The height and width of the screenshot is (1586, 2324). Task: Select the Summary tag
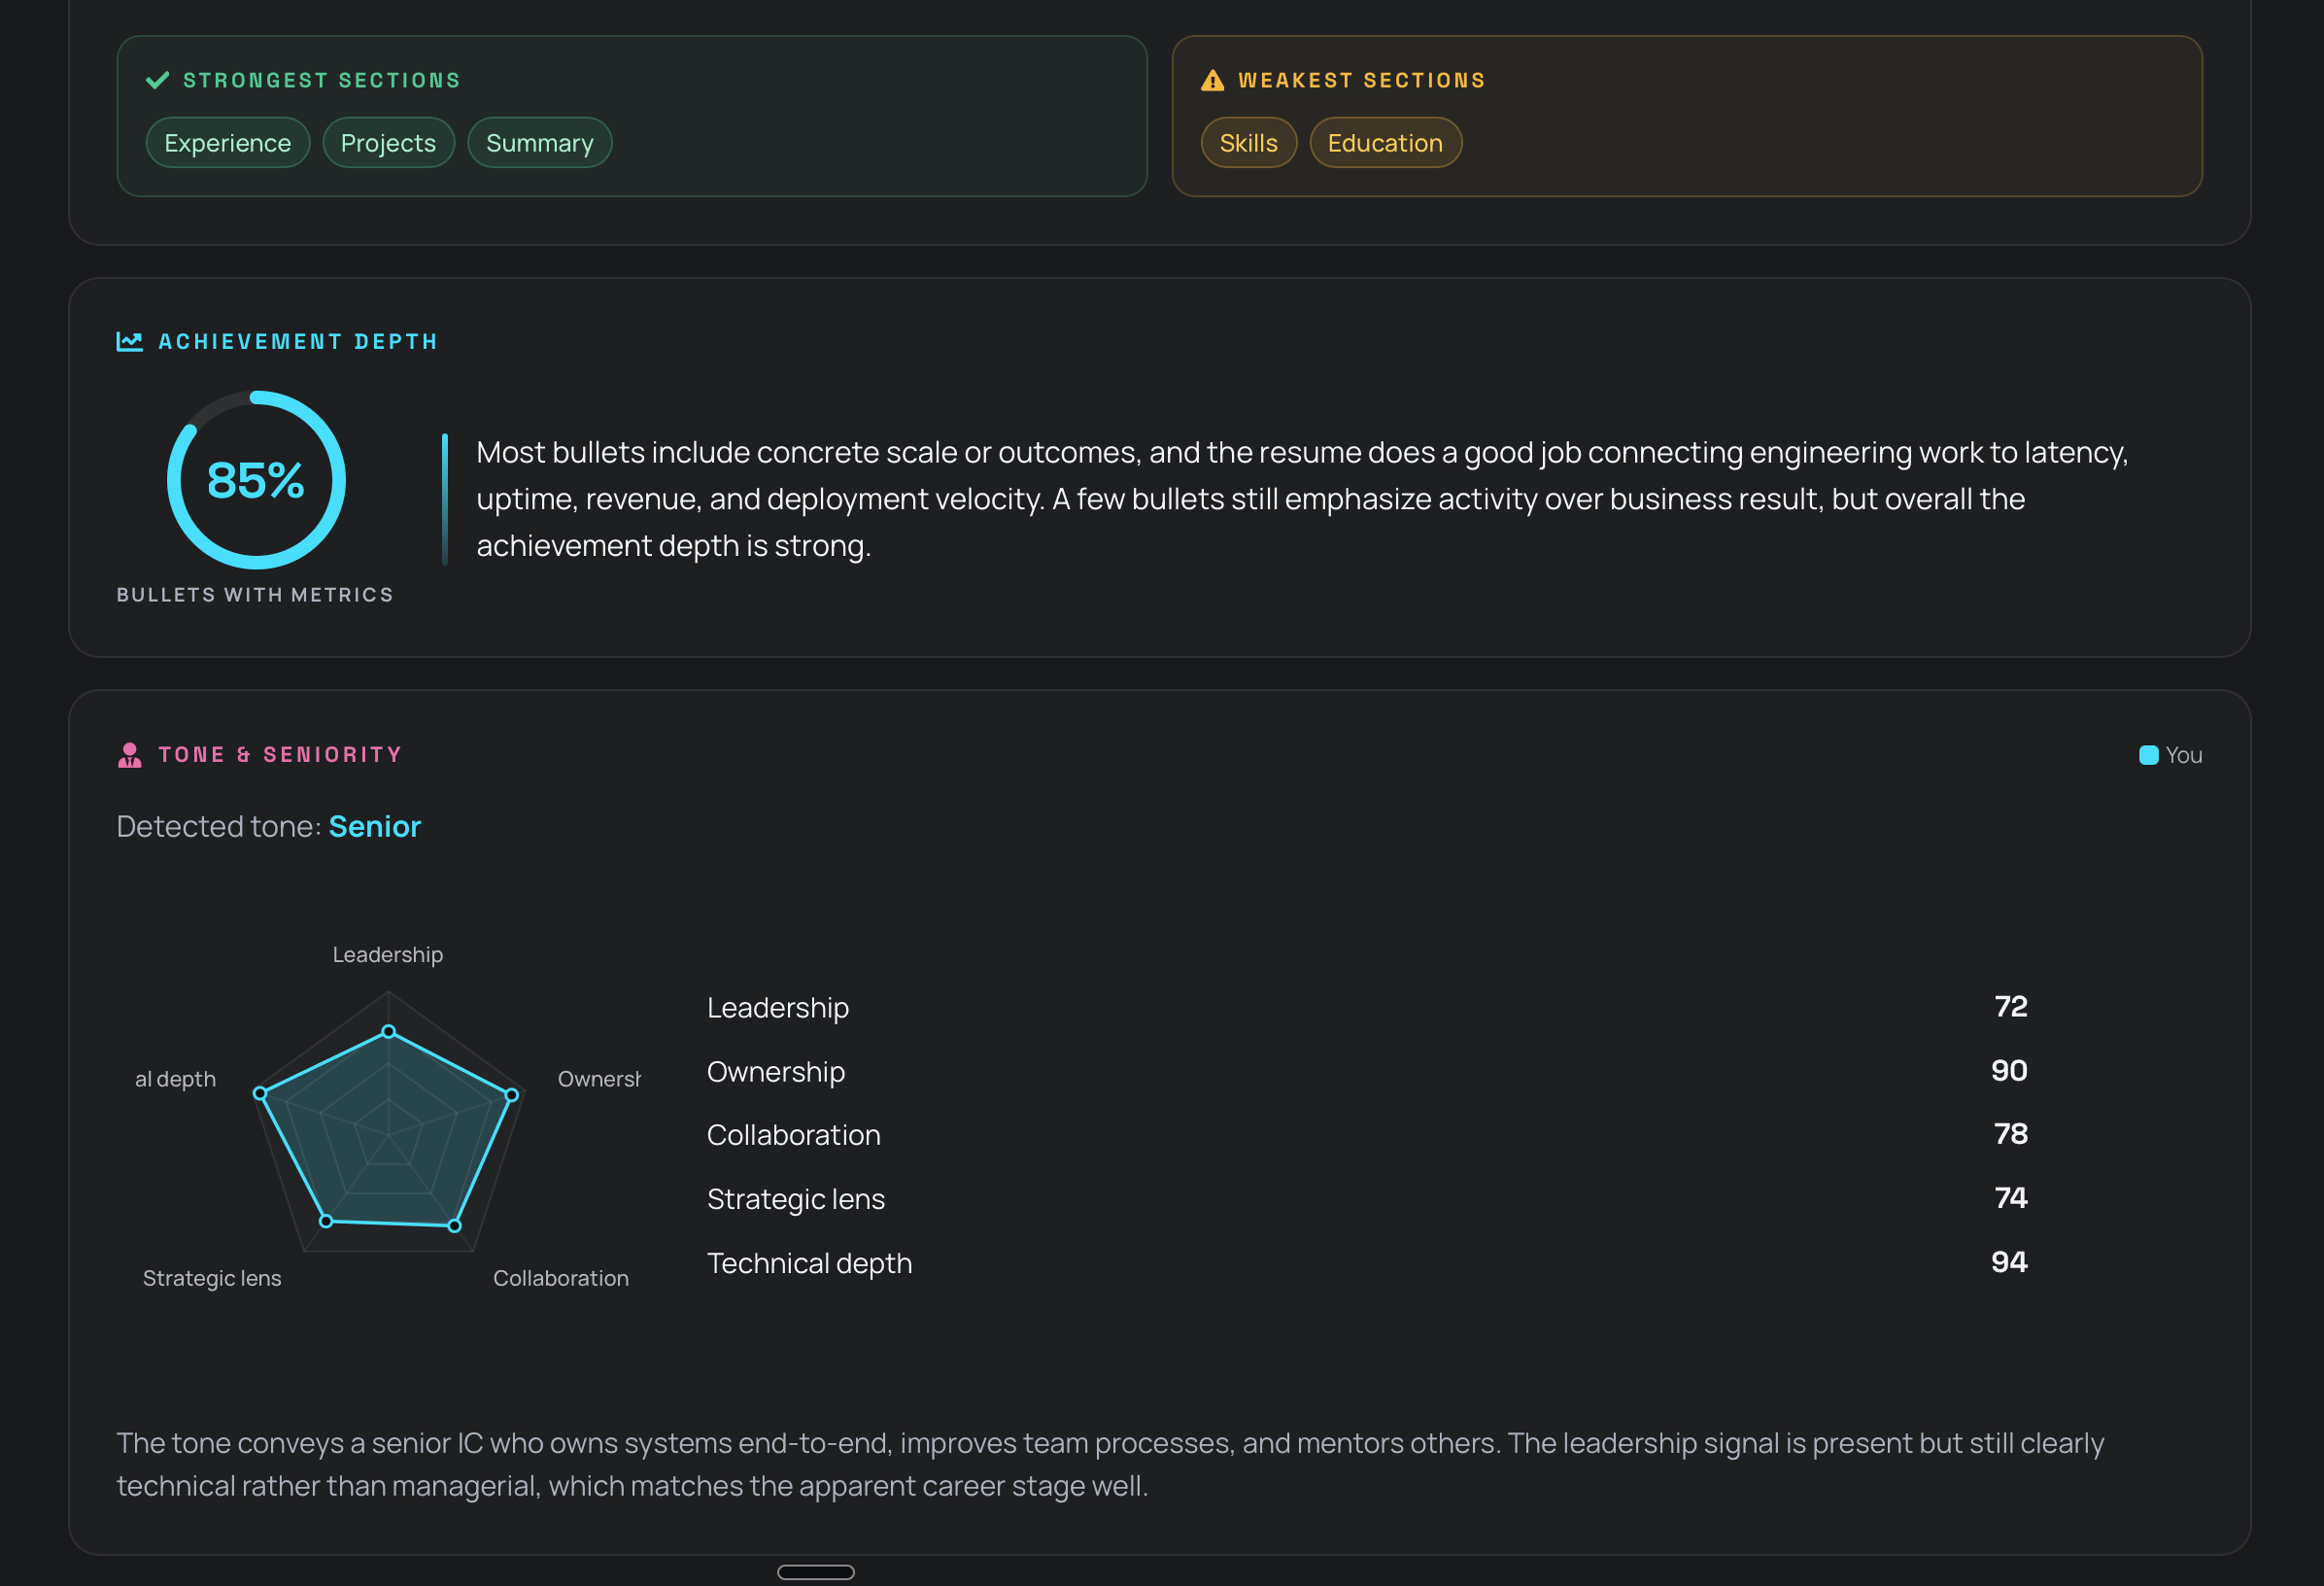point(540,143)
